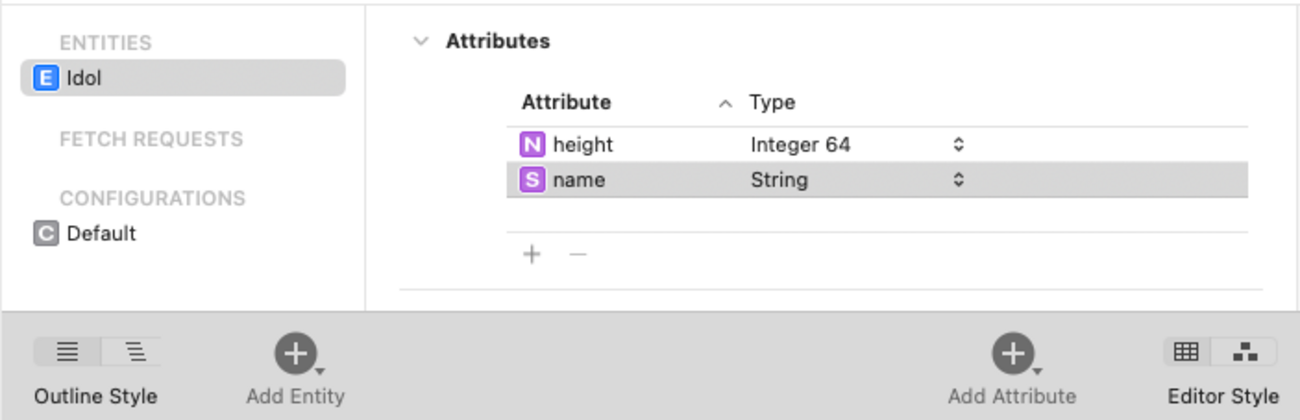
Task: Switch editor style to graph view
Action: coord(1245,351)
